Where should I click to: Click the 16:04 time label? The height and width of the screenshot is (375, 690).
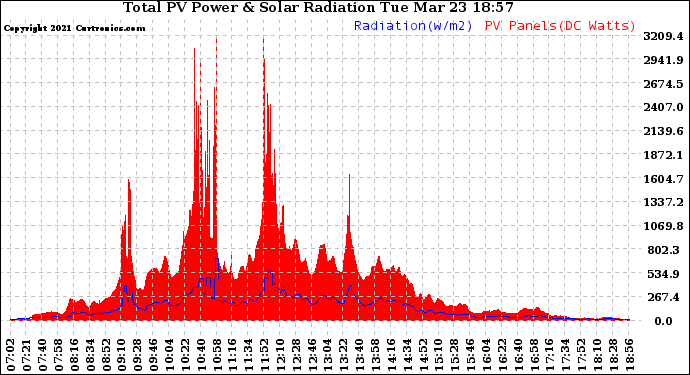(487, 355)
